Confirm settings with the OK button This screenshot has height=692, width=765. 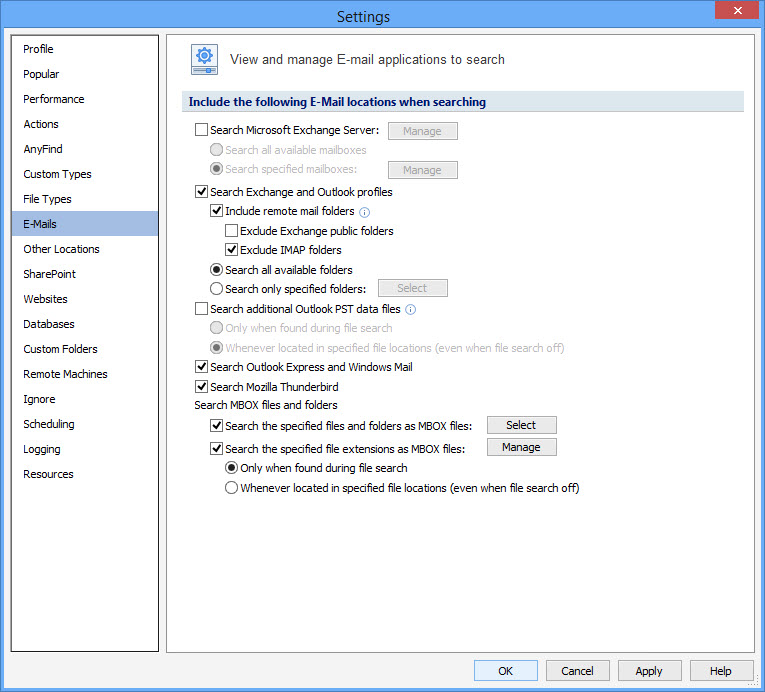[505, 671]
